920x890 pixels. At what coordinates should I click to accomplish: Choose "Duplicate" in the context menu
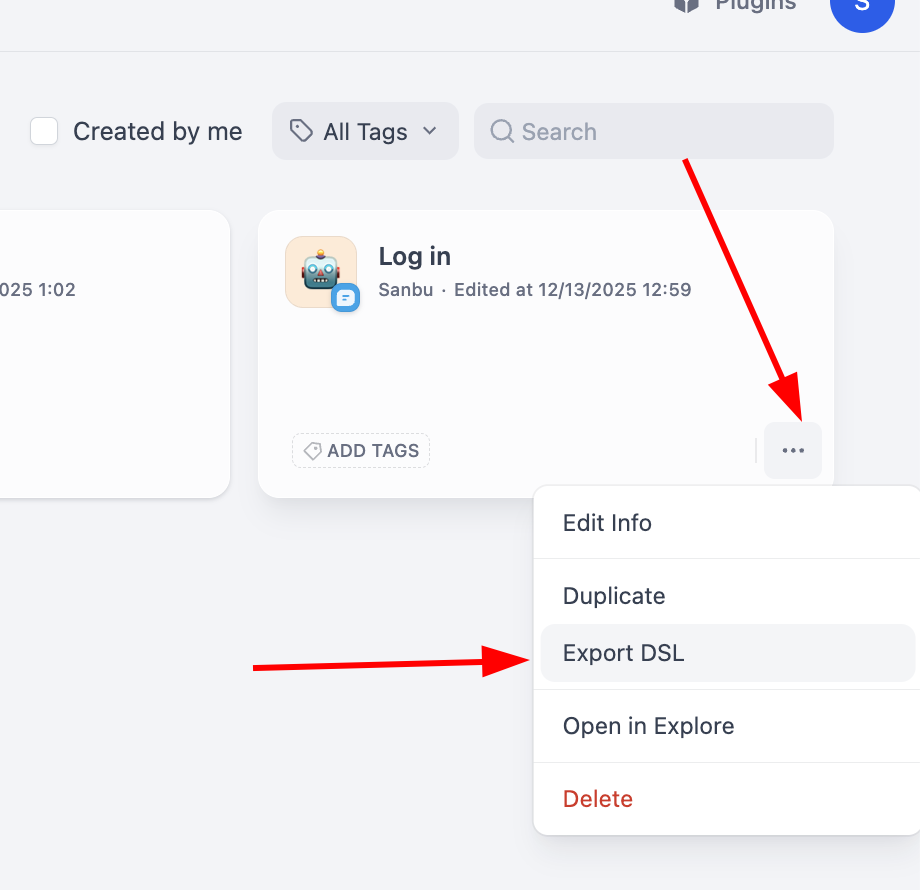point(614,596)
